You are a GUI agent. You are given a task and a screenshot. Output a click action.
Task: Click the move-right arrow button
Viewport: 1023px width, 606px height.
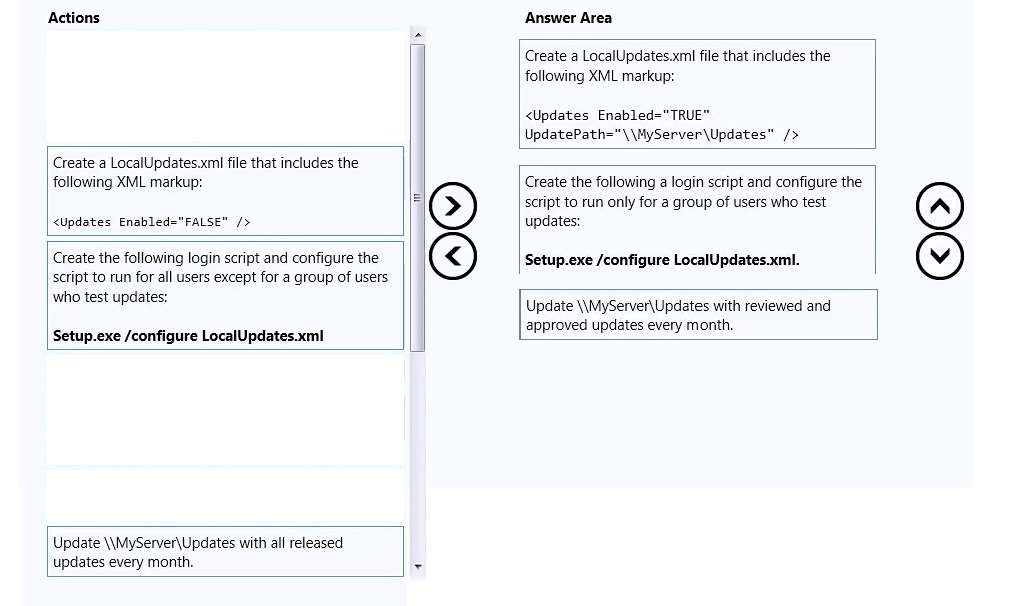tap(453, 206)
